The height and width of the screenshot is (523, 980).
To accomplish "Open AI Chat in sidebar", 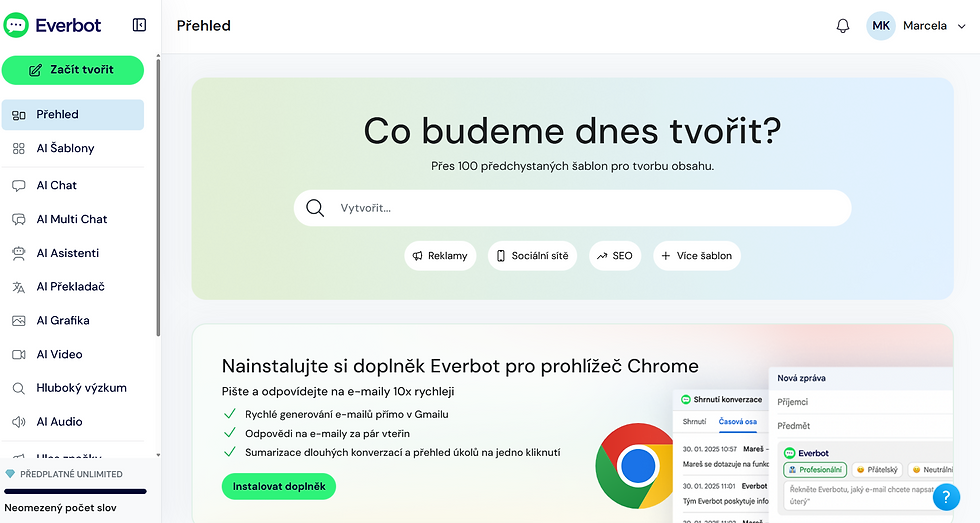I will pyautogui.click(x=72, y=185).
